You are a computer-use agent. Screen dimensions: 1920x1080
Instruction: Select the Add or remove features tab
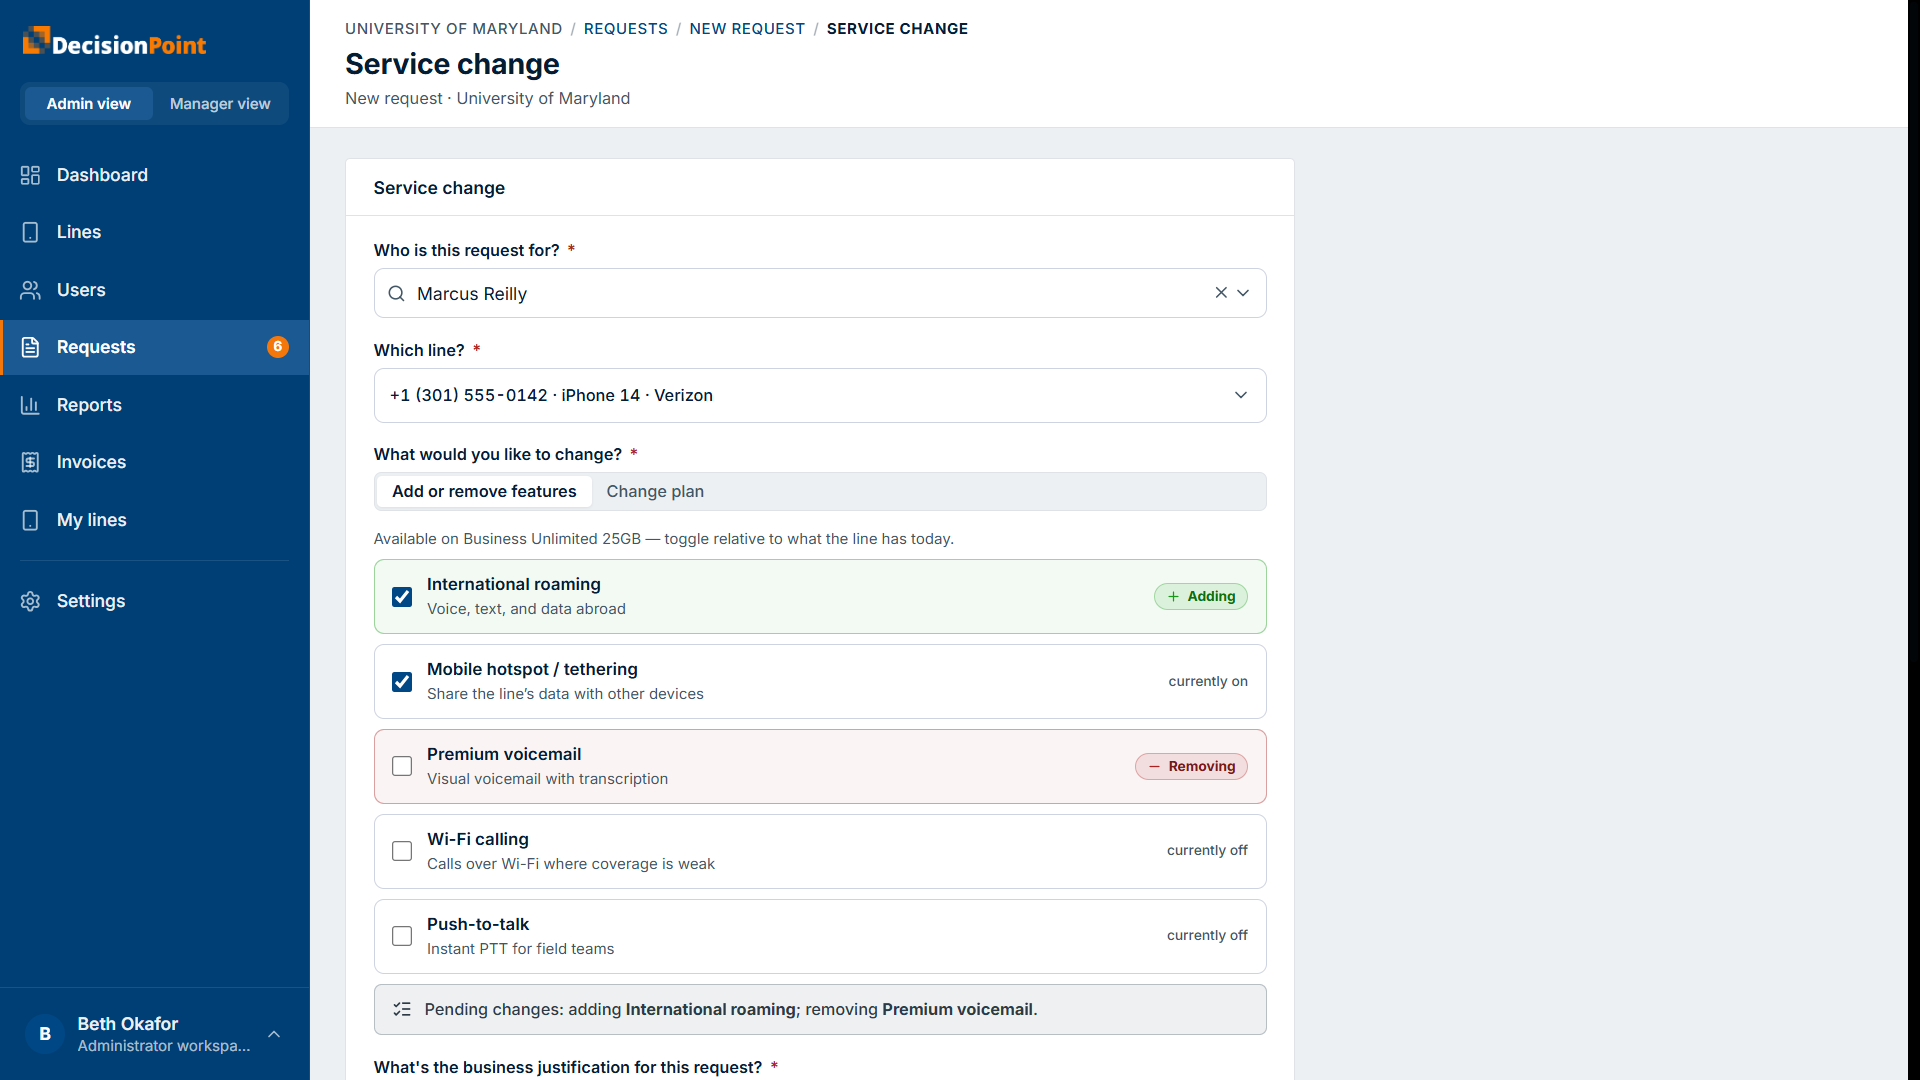484,491
